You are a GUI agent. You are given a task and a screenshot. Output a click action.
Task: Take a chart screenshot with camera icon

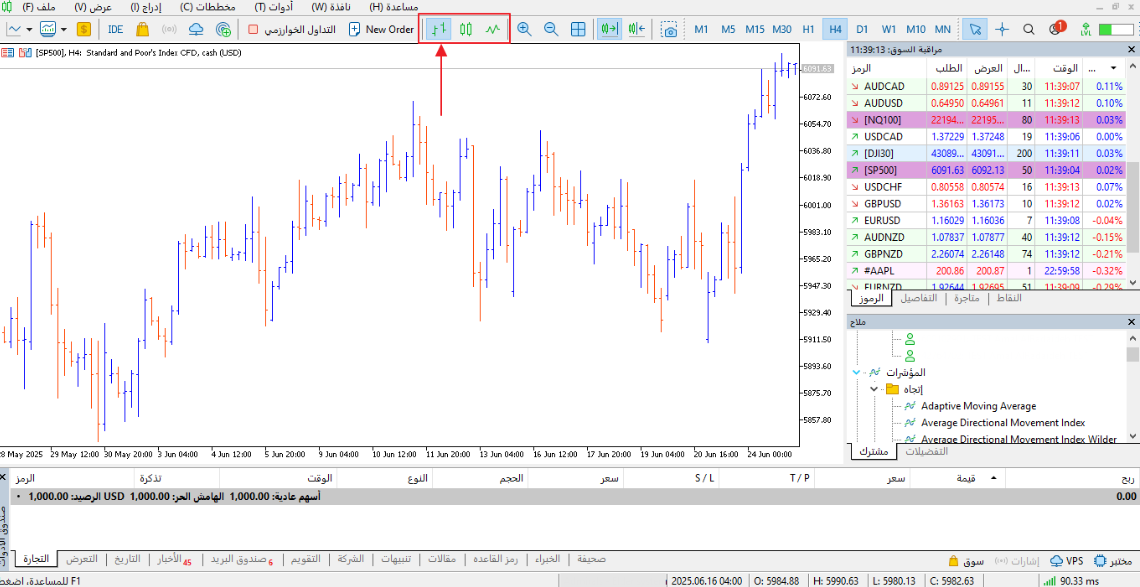point(669,29)
